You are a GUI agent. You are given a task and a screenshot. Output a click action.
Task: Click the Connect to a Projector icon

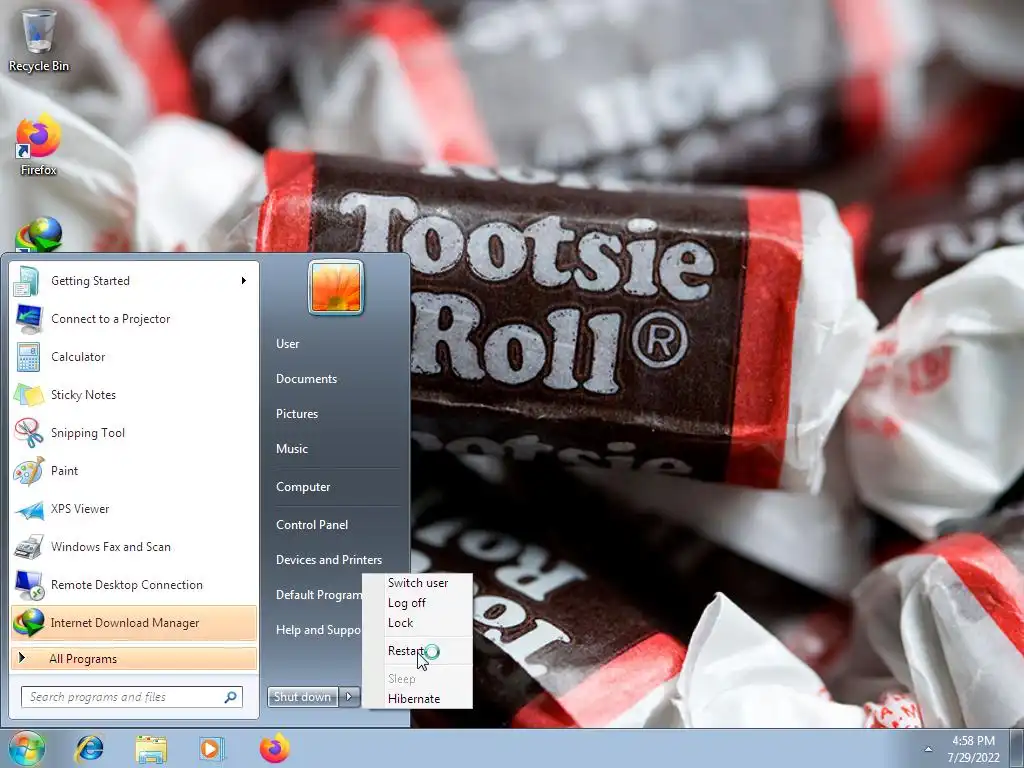click(28, 319)
